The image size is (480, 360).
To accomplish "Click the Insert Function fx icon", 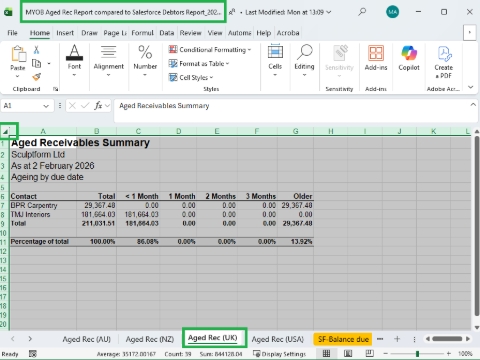I will (98, 106).
